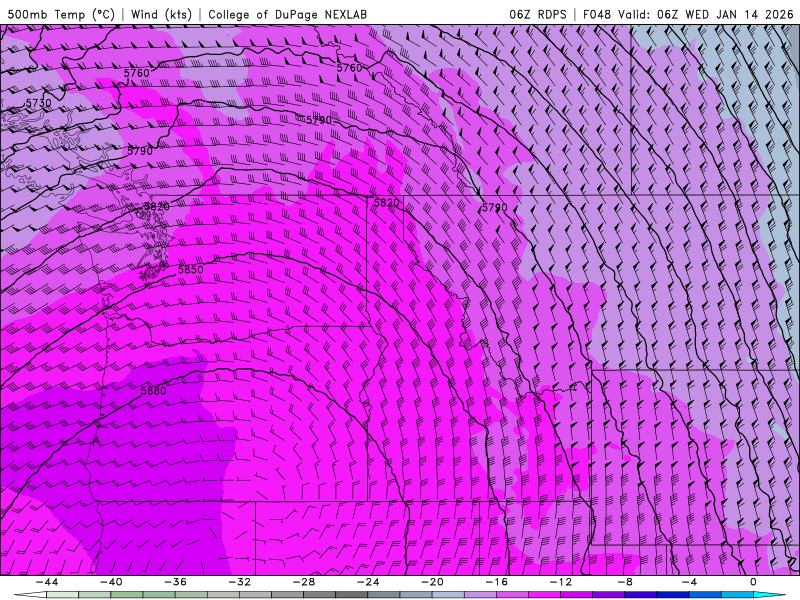Click 'College of DuPage NEXLAB' header text
This screenshot has width=800, height=600.
(x=287, y=14)
